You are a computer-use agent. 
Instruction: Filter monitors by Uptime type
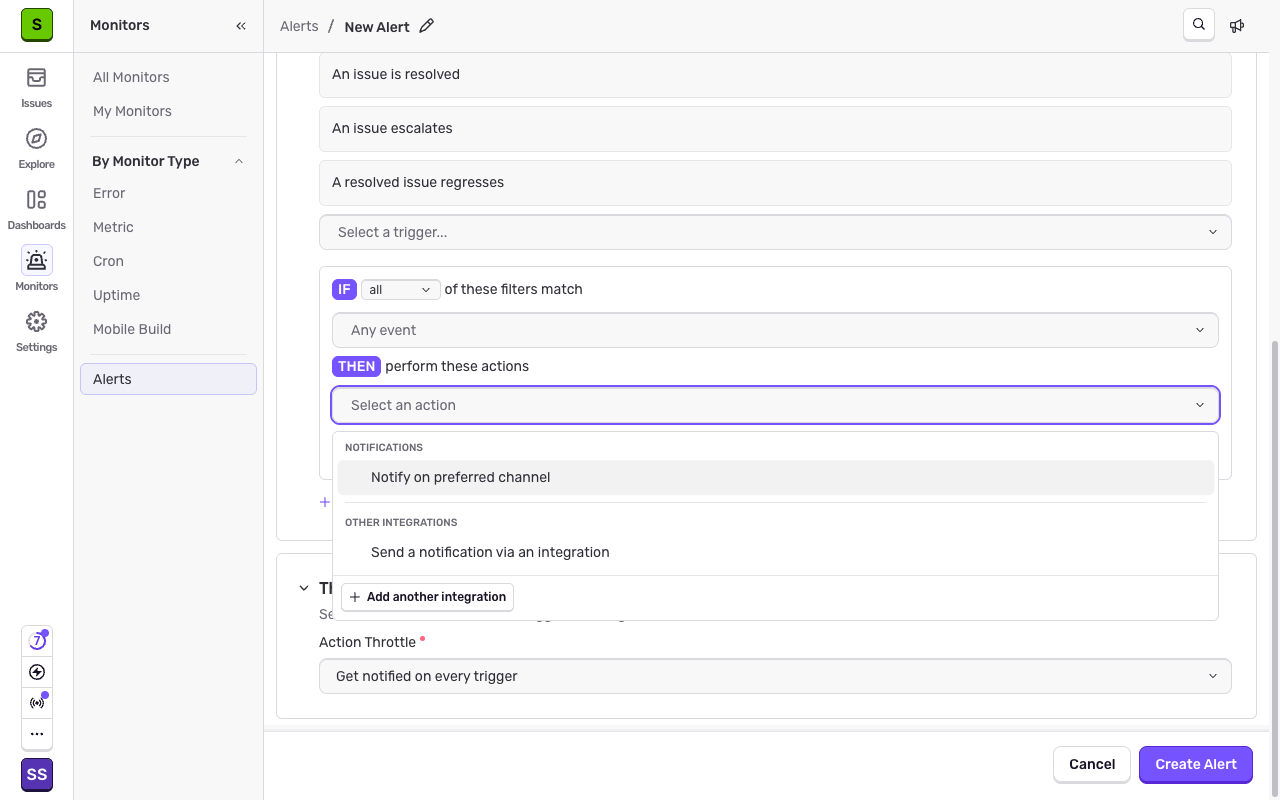coord(168,295)
